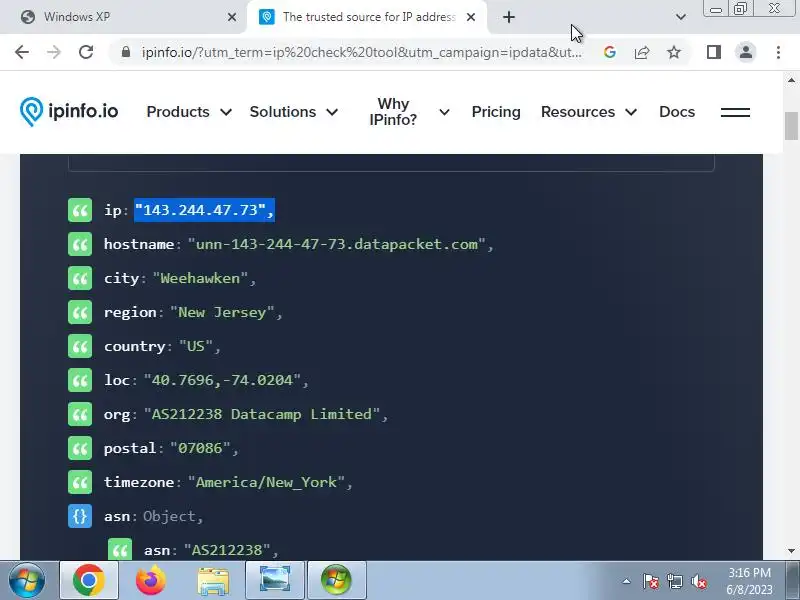Screen dimensions: 800x600
Task: Expand the Resources menu
Action: click(589, 112)
